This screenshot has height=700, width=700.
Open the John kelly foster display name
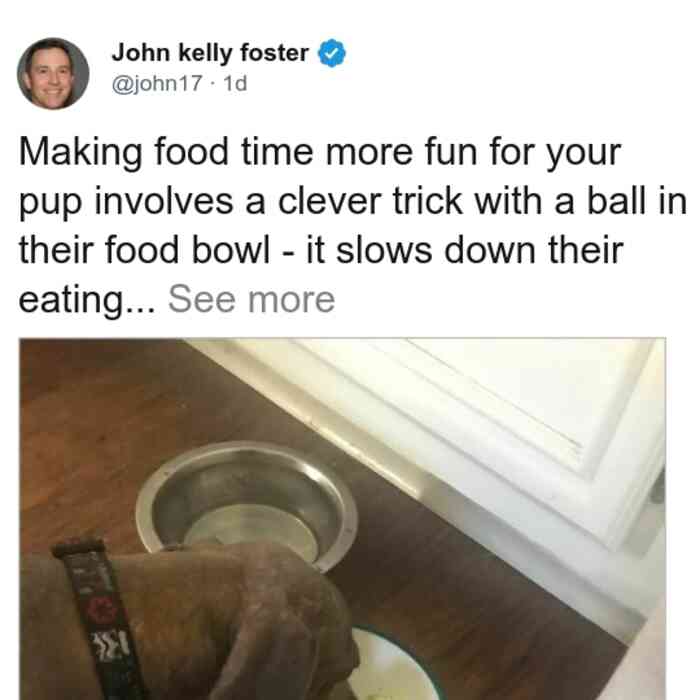pos(210,53)
